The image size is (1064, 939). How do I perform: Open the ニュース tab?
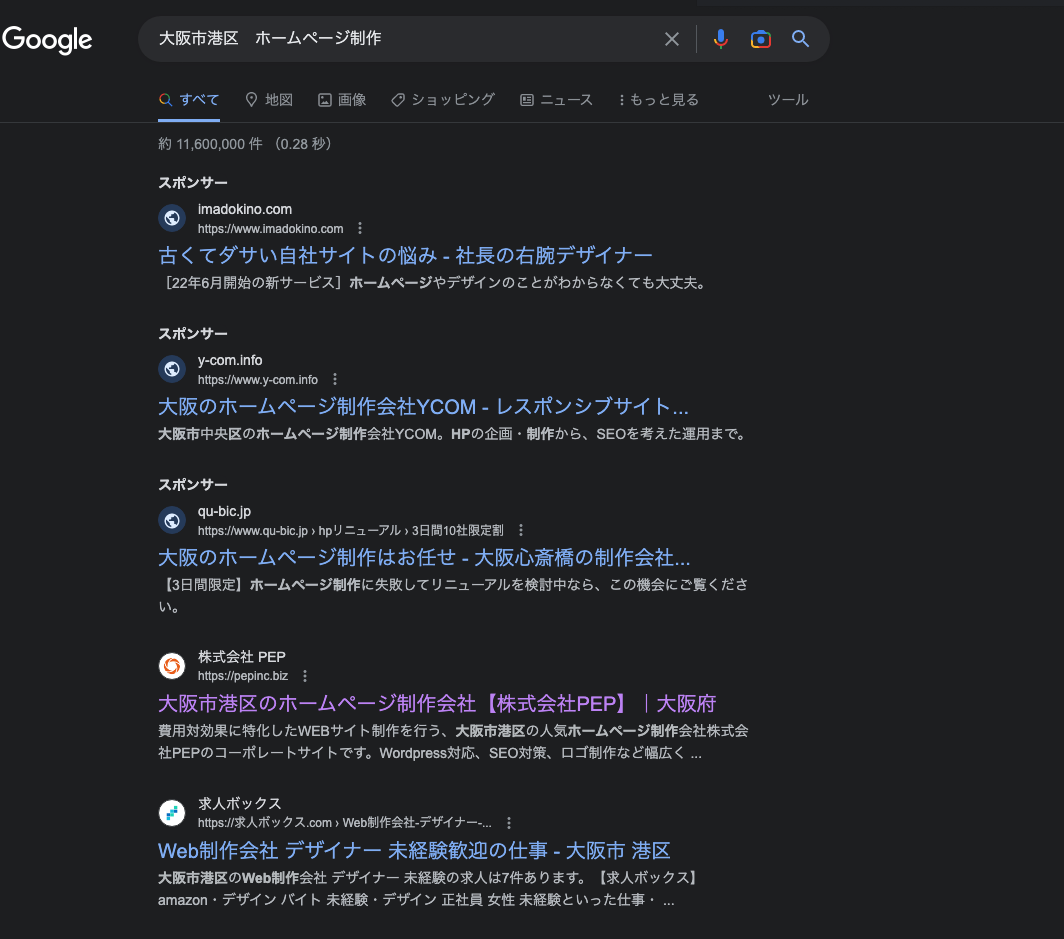point(556,100)
